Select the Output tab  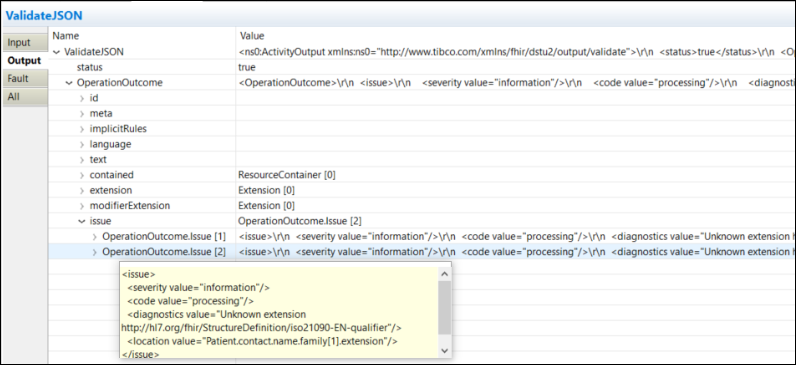pyautogui.click(x=24, y=60)
